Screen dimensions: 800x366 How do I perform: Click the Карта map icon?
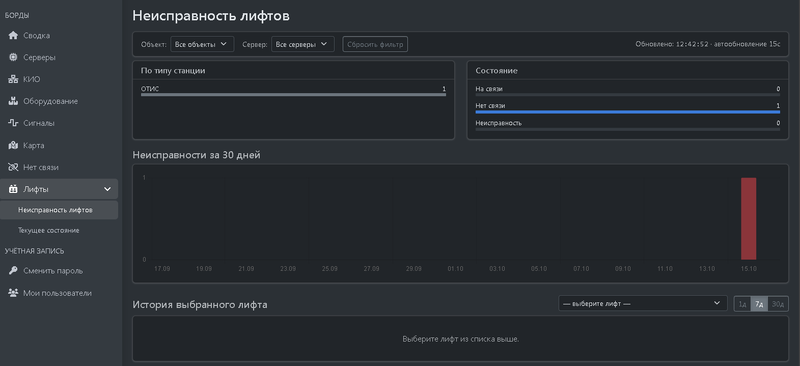(13, 145)
